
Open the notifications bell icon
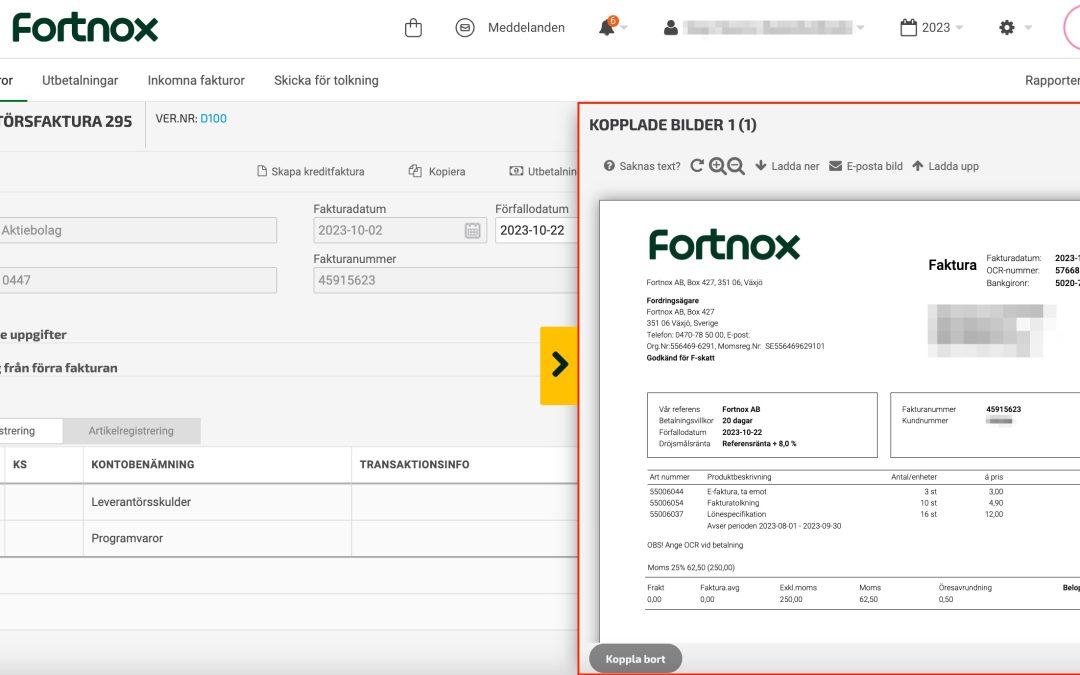607,28
